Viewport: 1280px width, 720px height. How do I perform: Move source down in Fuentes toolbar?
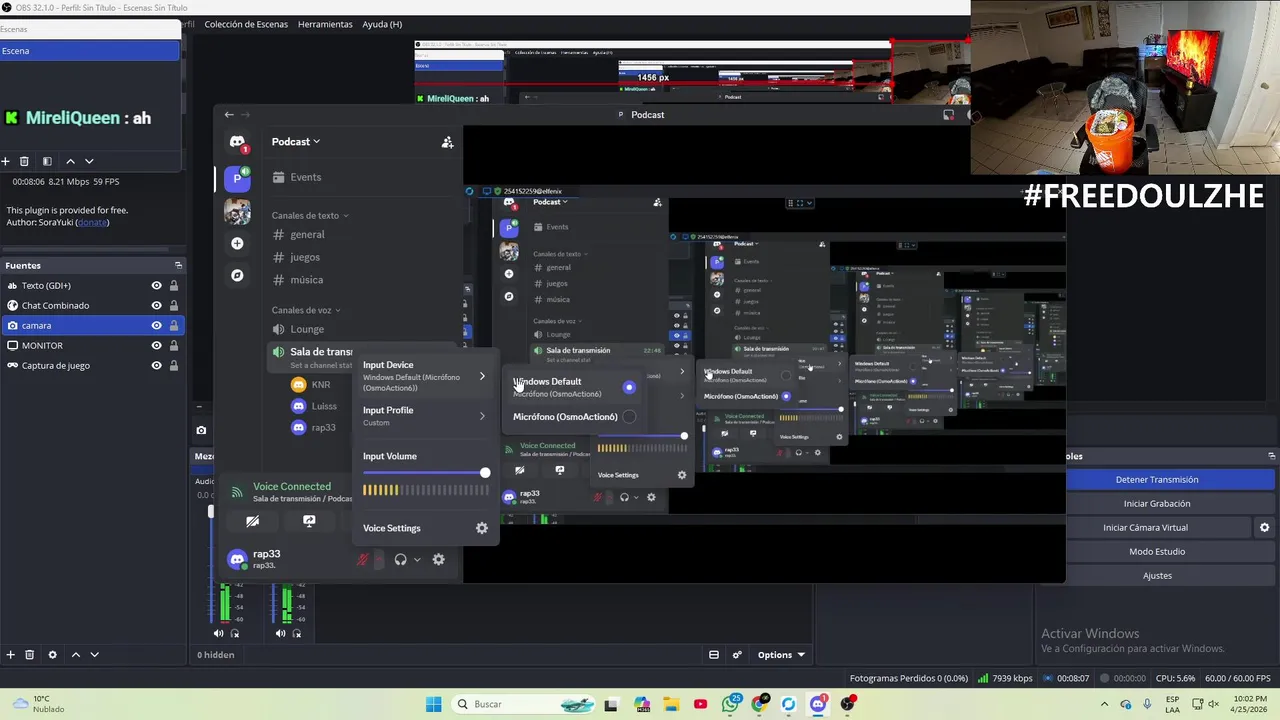click(x=94, y=655)
